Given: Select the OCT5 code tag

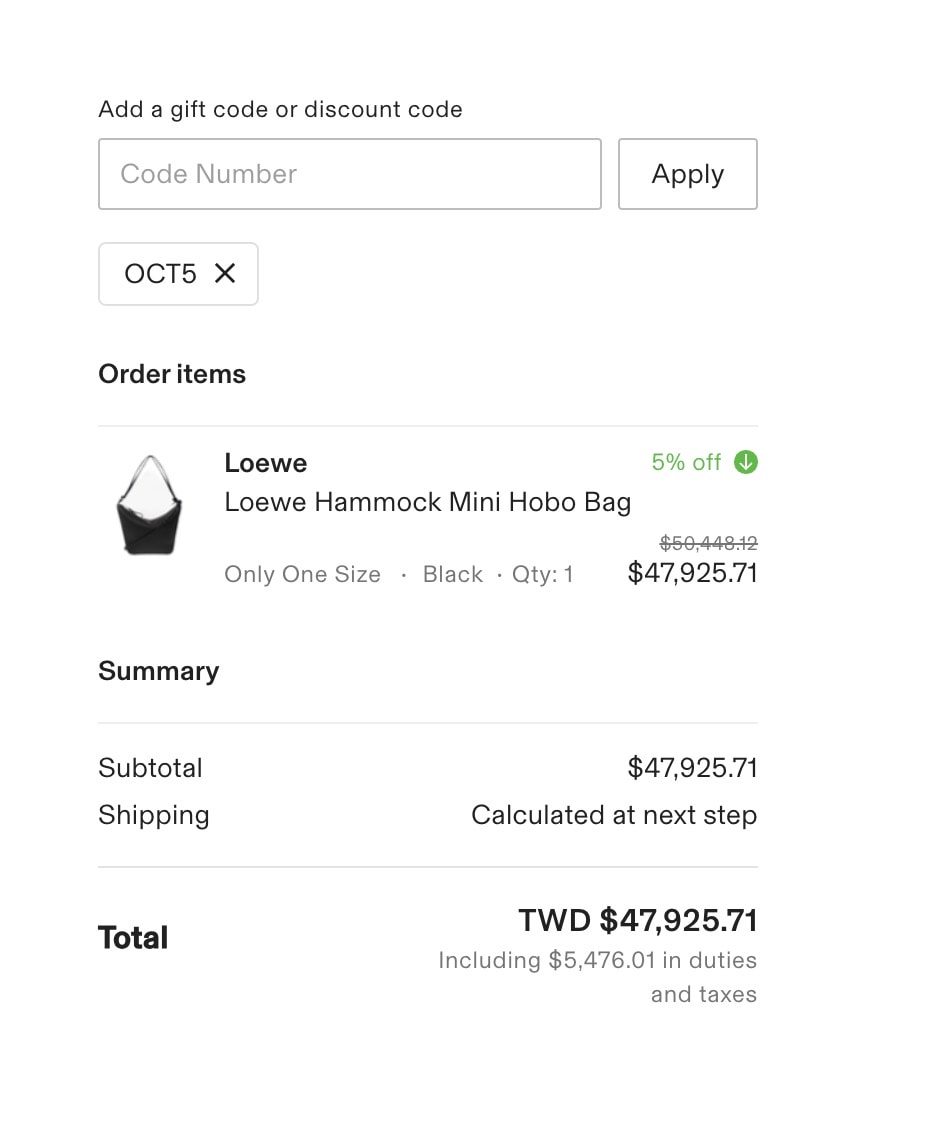Looking at the screenshot, I should [x=178, y=274].
